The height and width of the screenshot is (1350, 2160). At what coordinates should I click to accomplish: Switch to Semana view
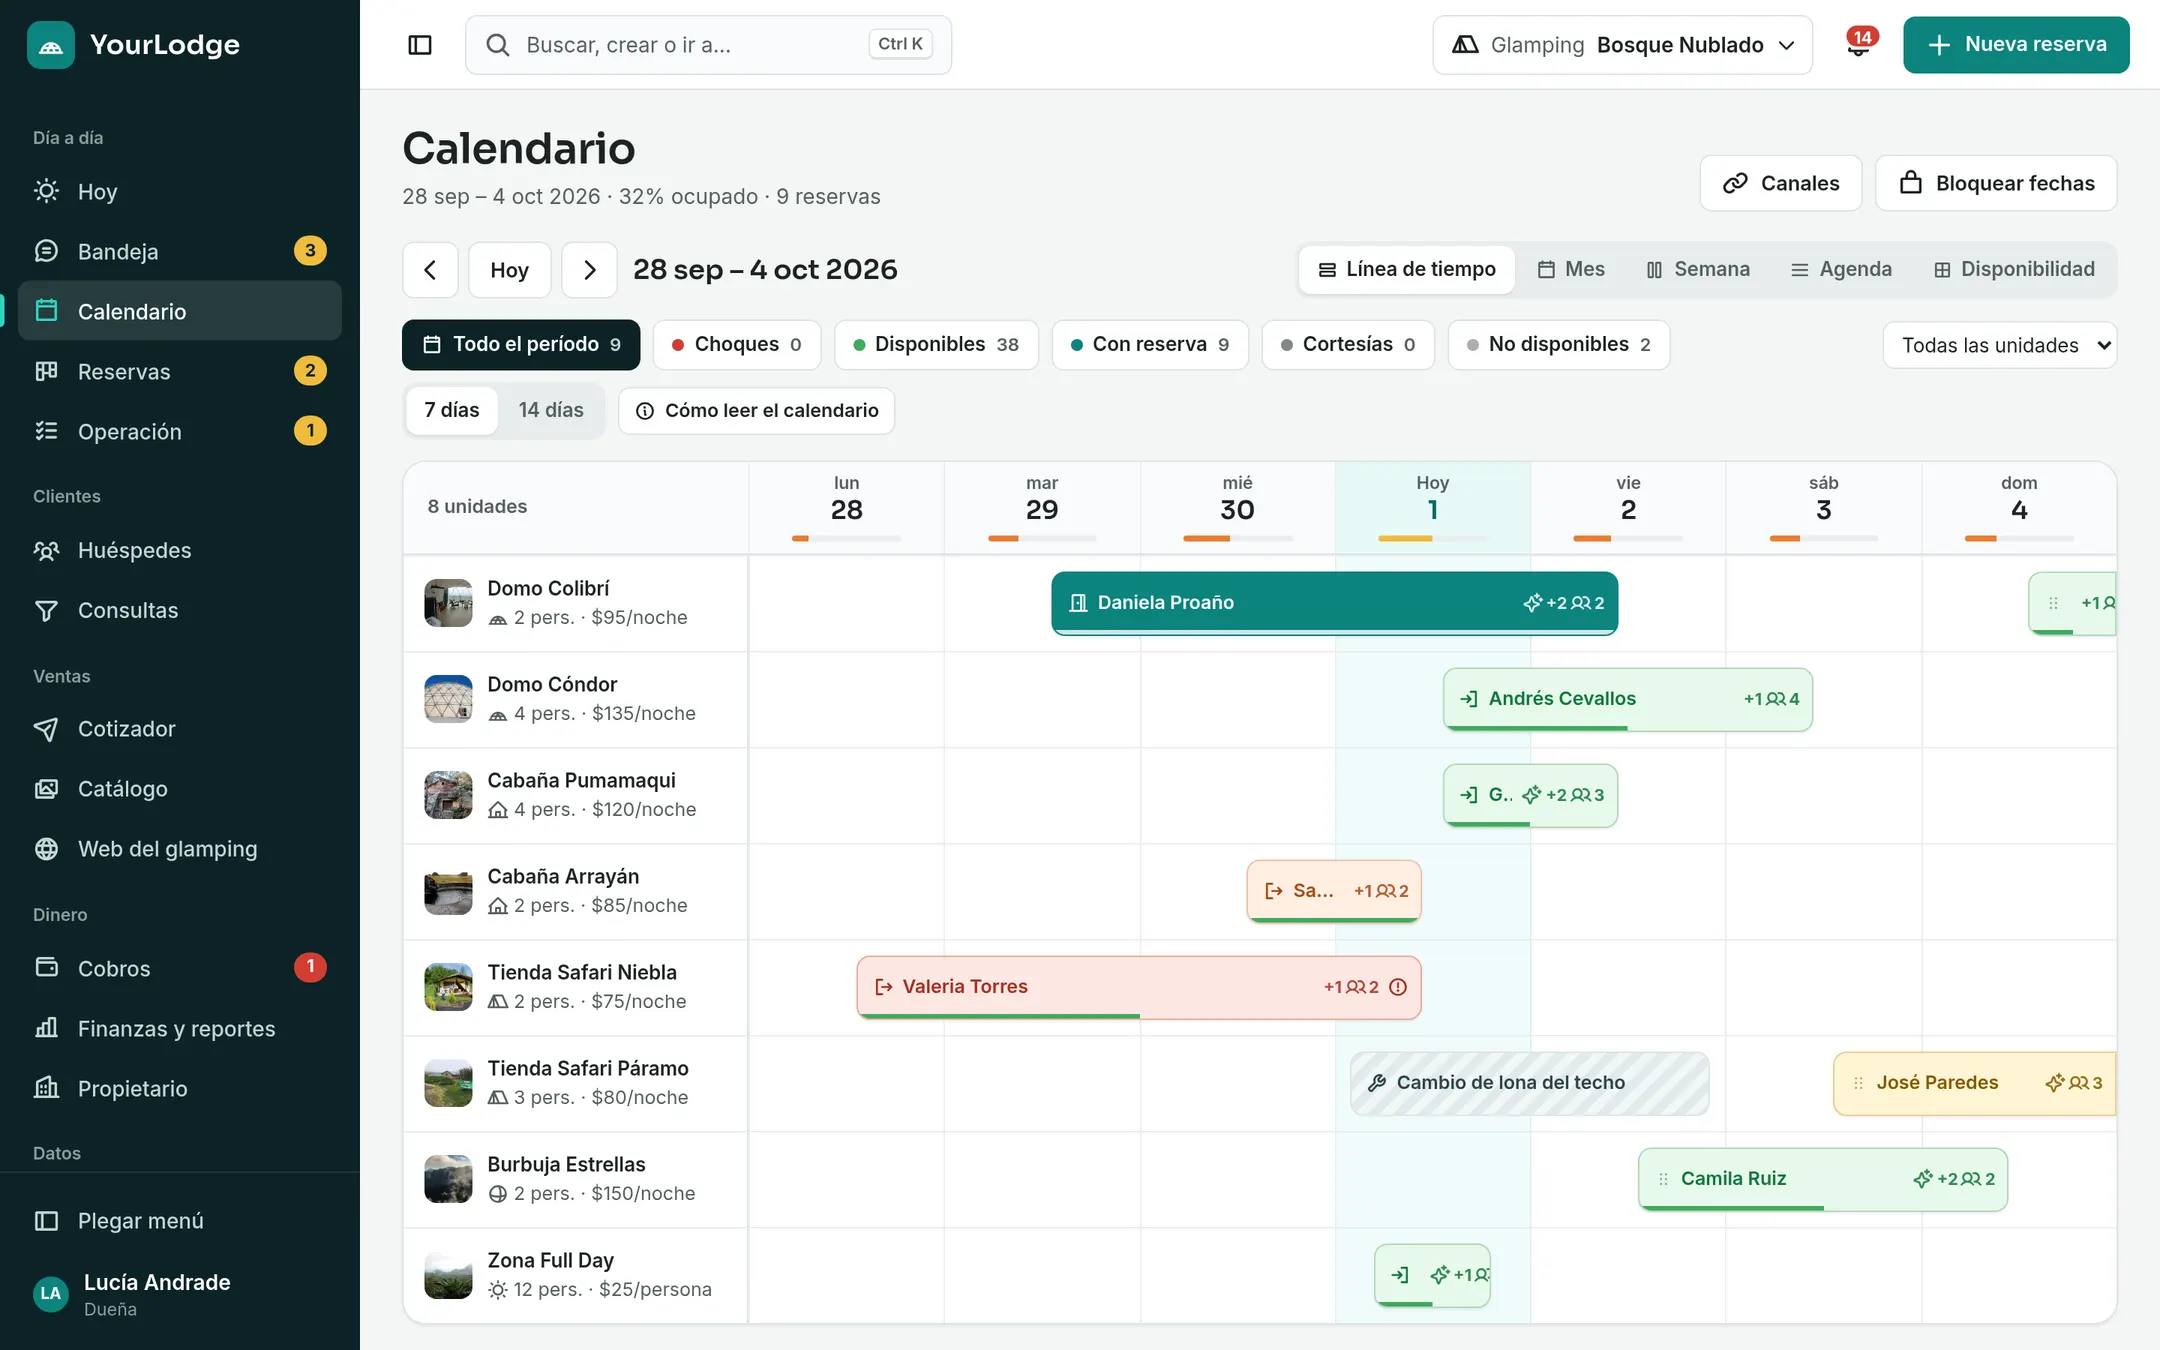tap(1698, 270)
